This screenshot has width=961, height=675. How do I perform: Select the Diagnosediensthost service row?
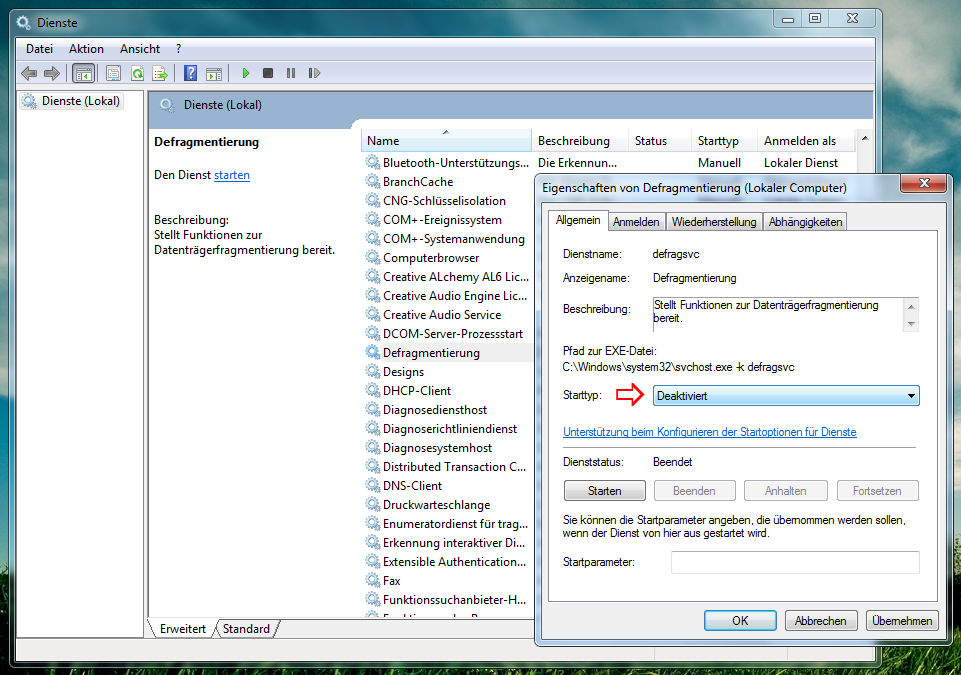[448, 409]
